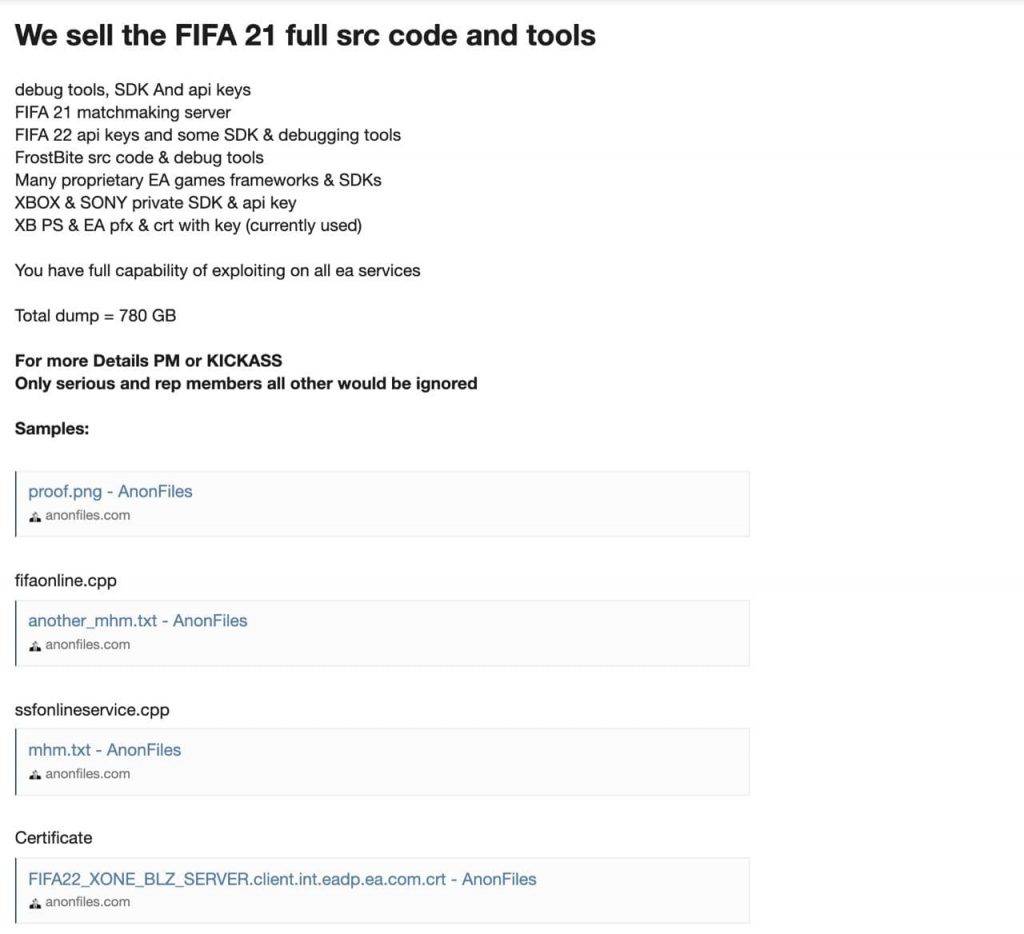Screen dimensions: 1024x934
Task: Click the FIFA 21 src code post title
Action: 305,36
